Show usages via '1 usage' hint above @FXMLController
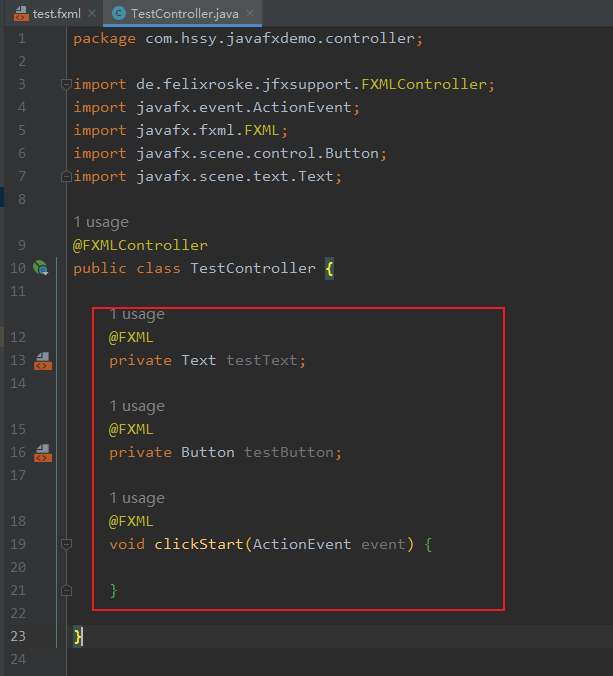The image size is (613, 676). [101, 222]
